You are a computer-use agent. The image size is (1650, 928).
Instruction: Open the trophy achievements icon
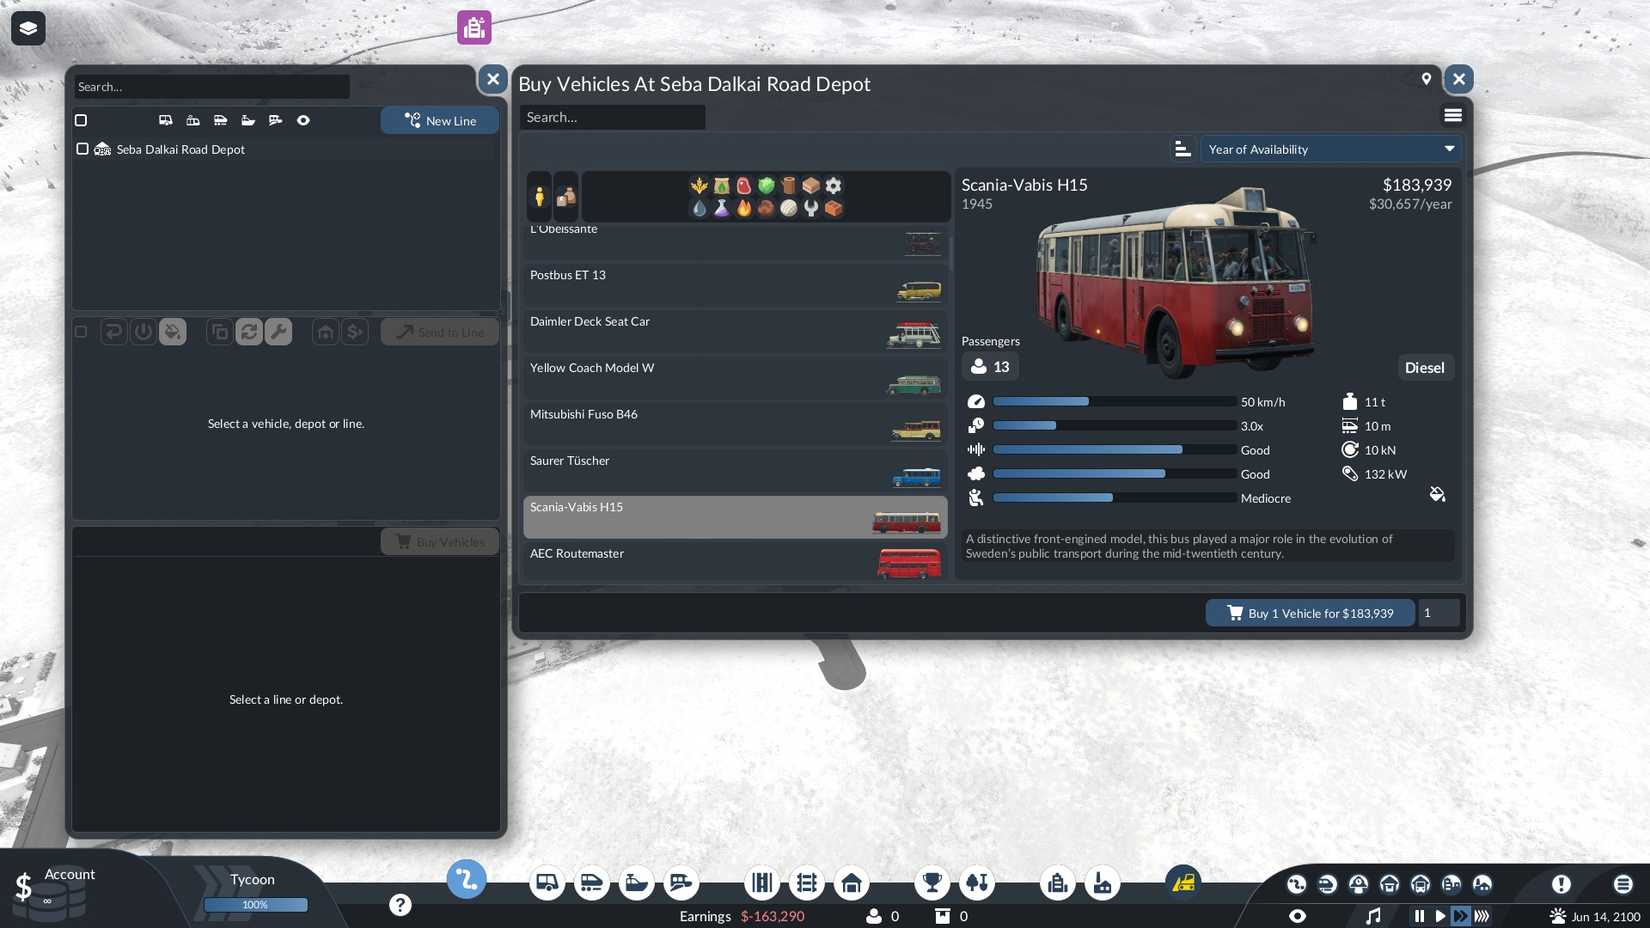(932, 883)
